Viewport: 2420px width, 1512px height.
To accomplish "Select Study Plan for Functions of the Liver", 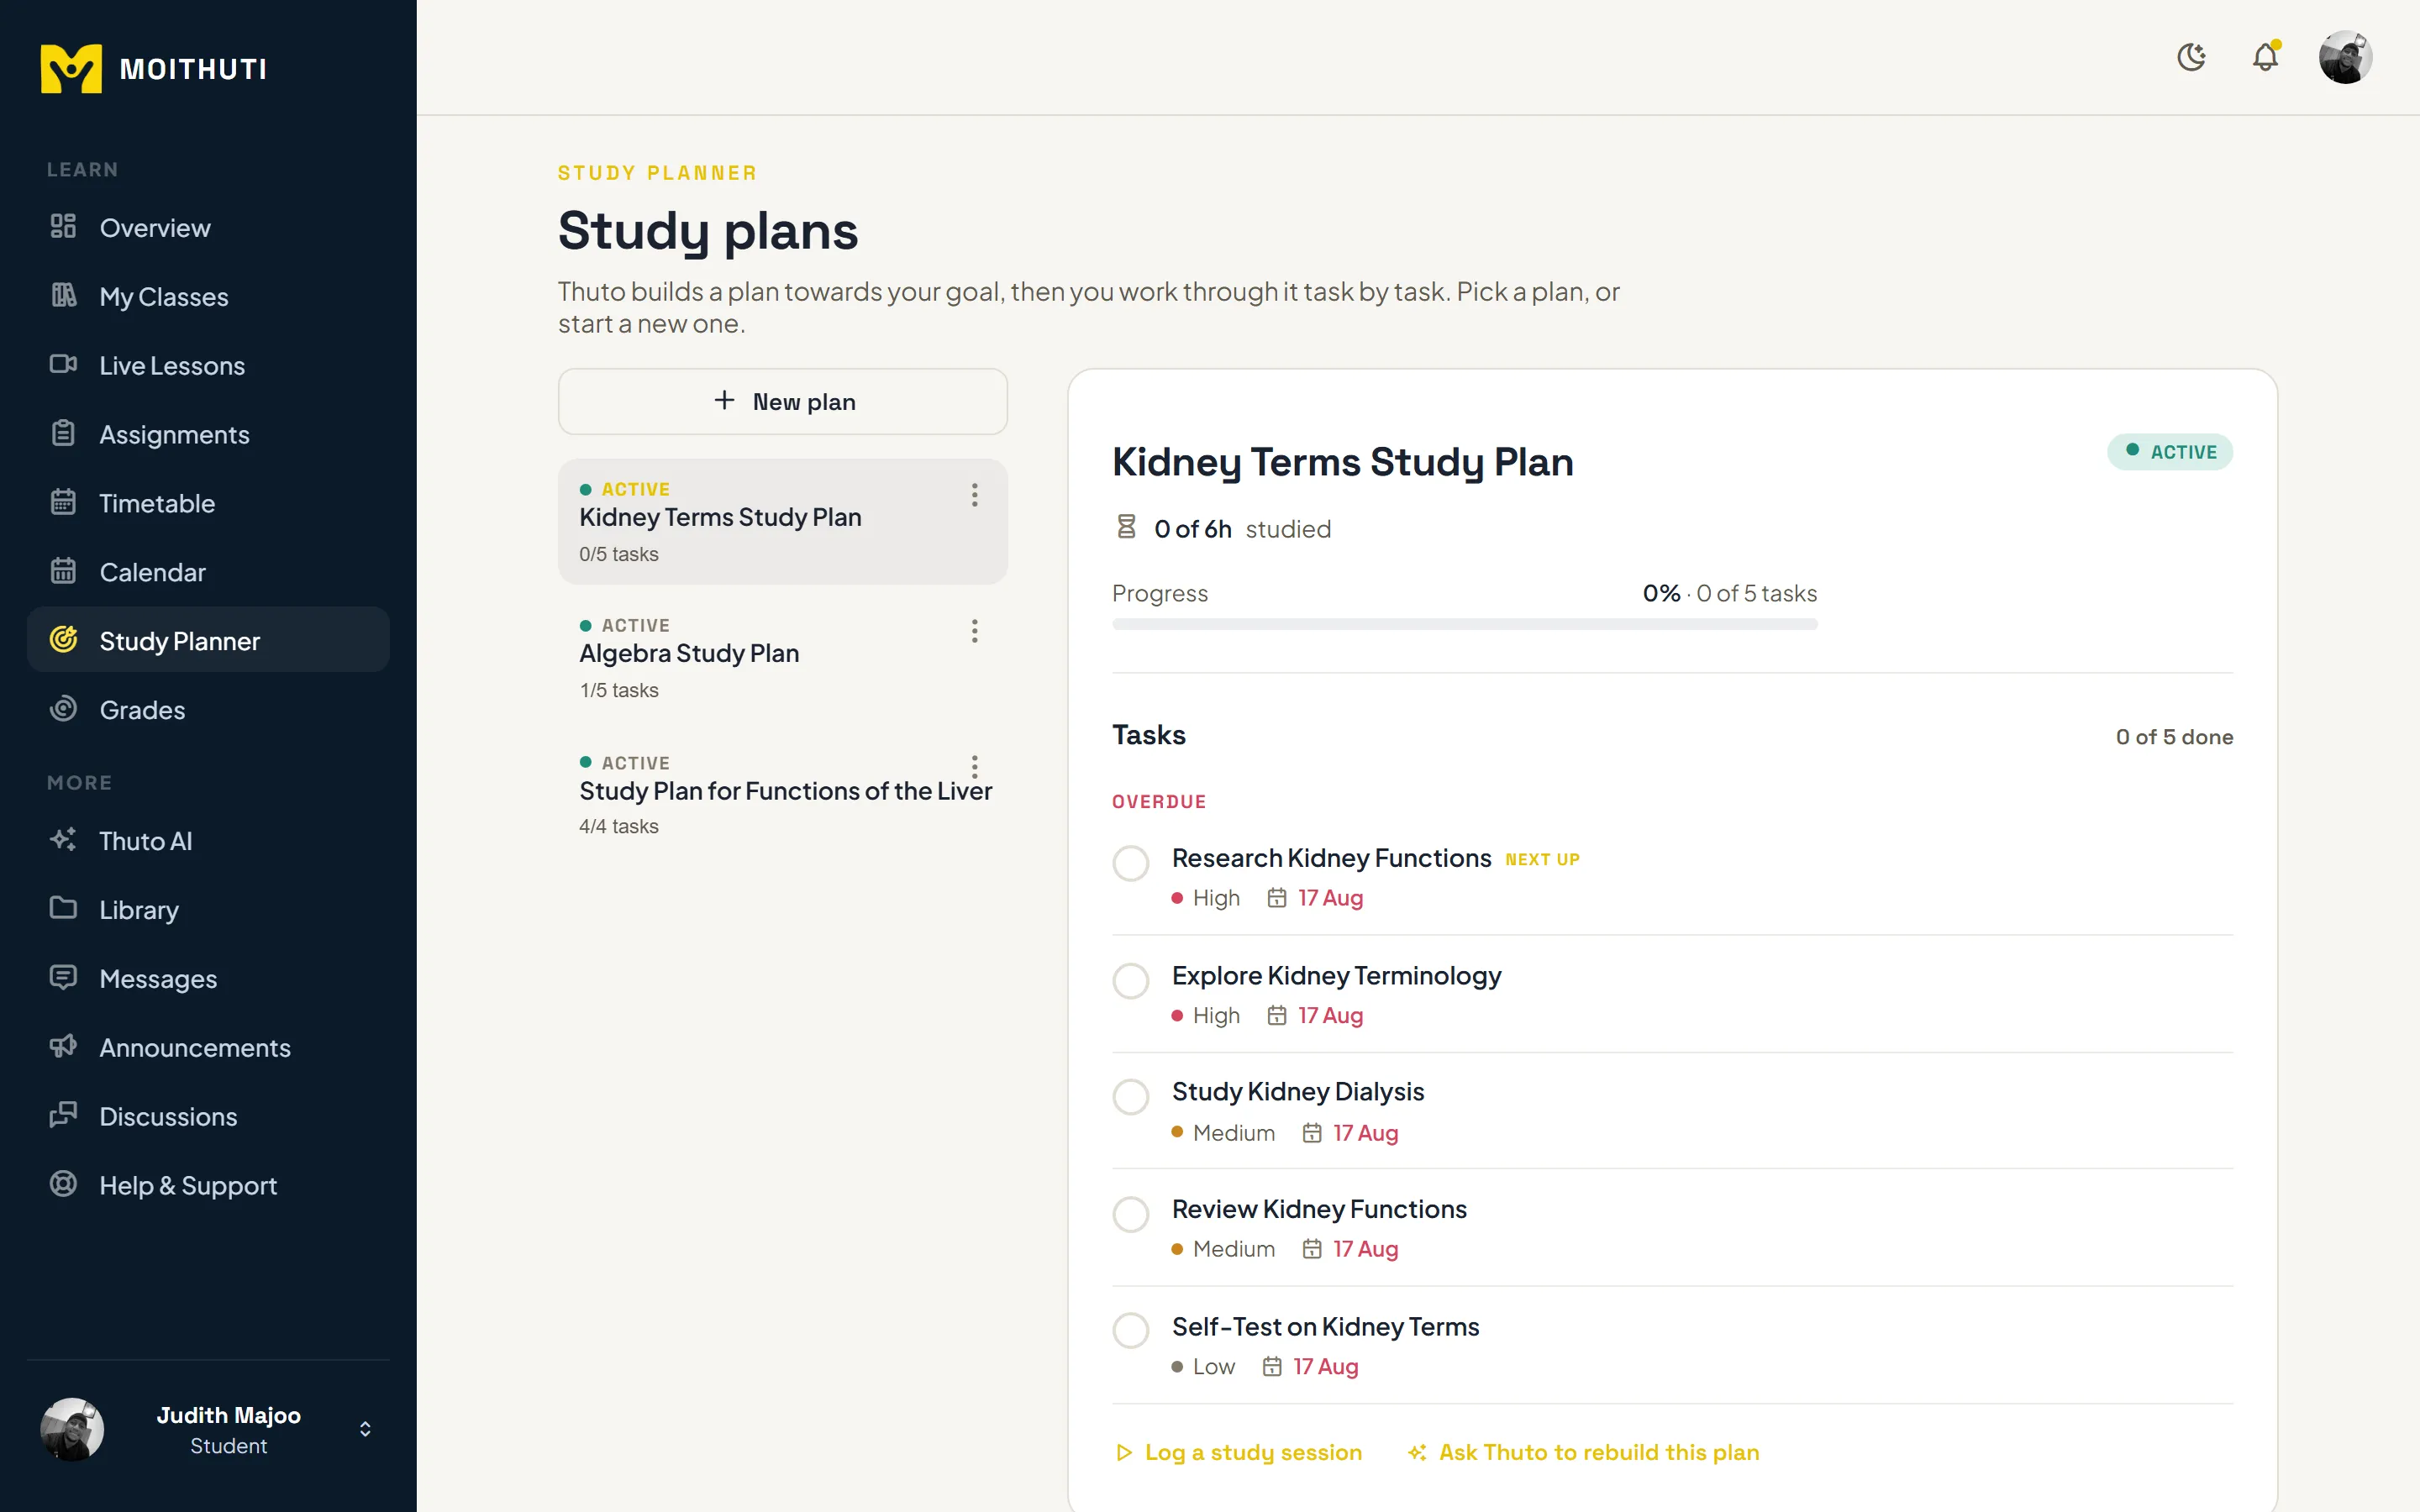I will point(782,794).
